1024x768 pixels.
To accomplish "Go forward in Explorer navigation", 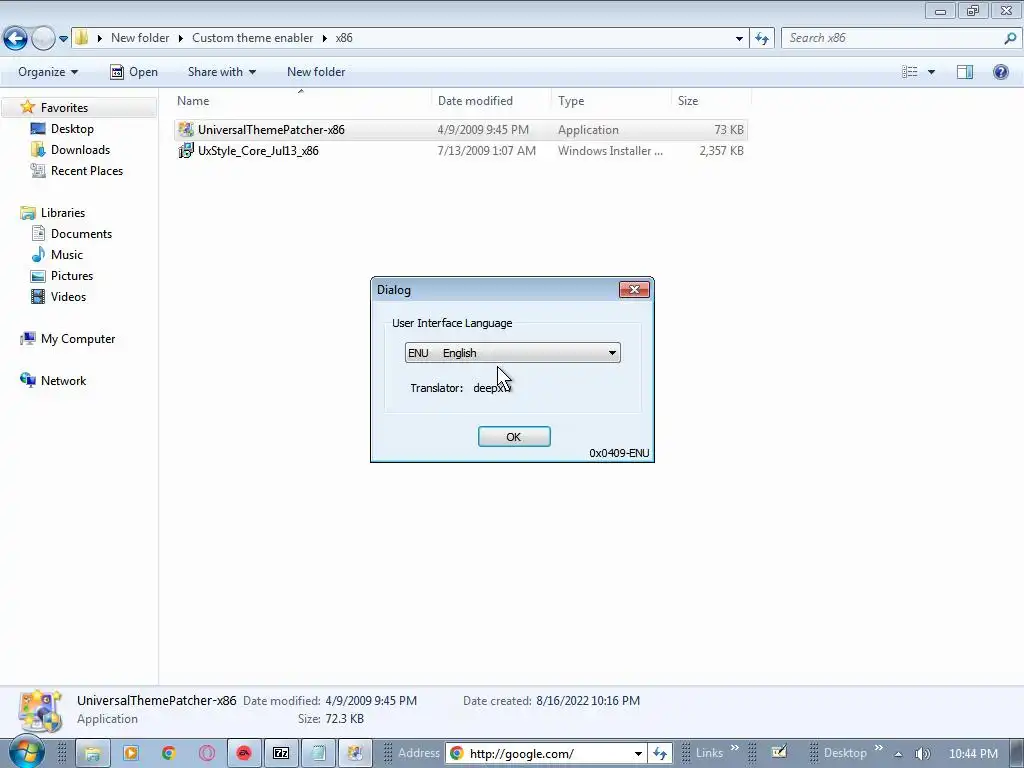I will point(43,39).
